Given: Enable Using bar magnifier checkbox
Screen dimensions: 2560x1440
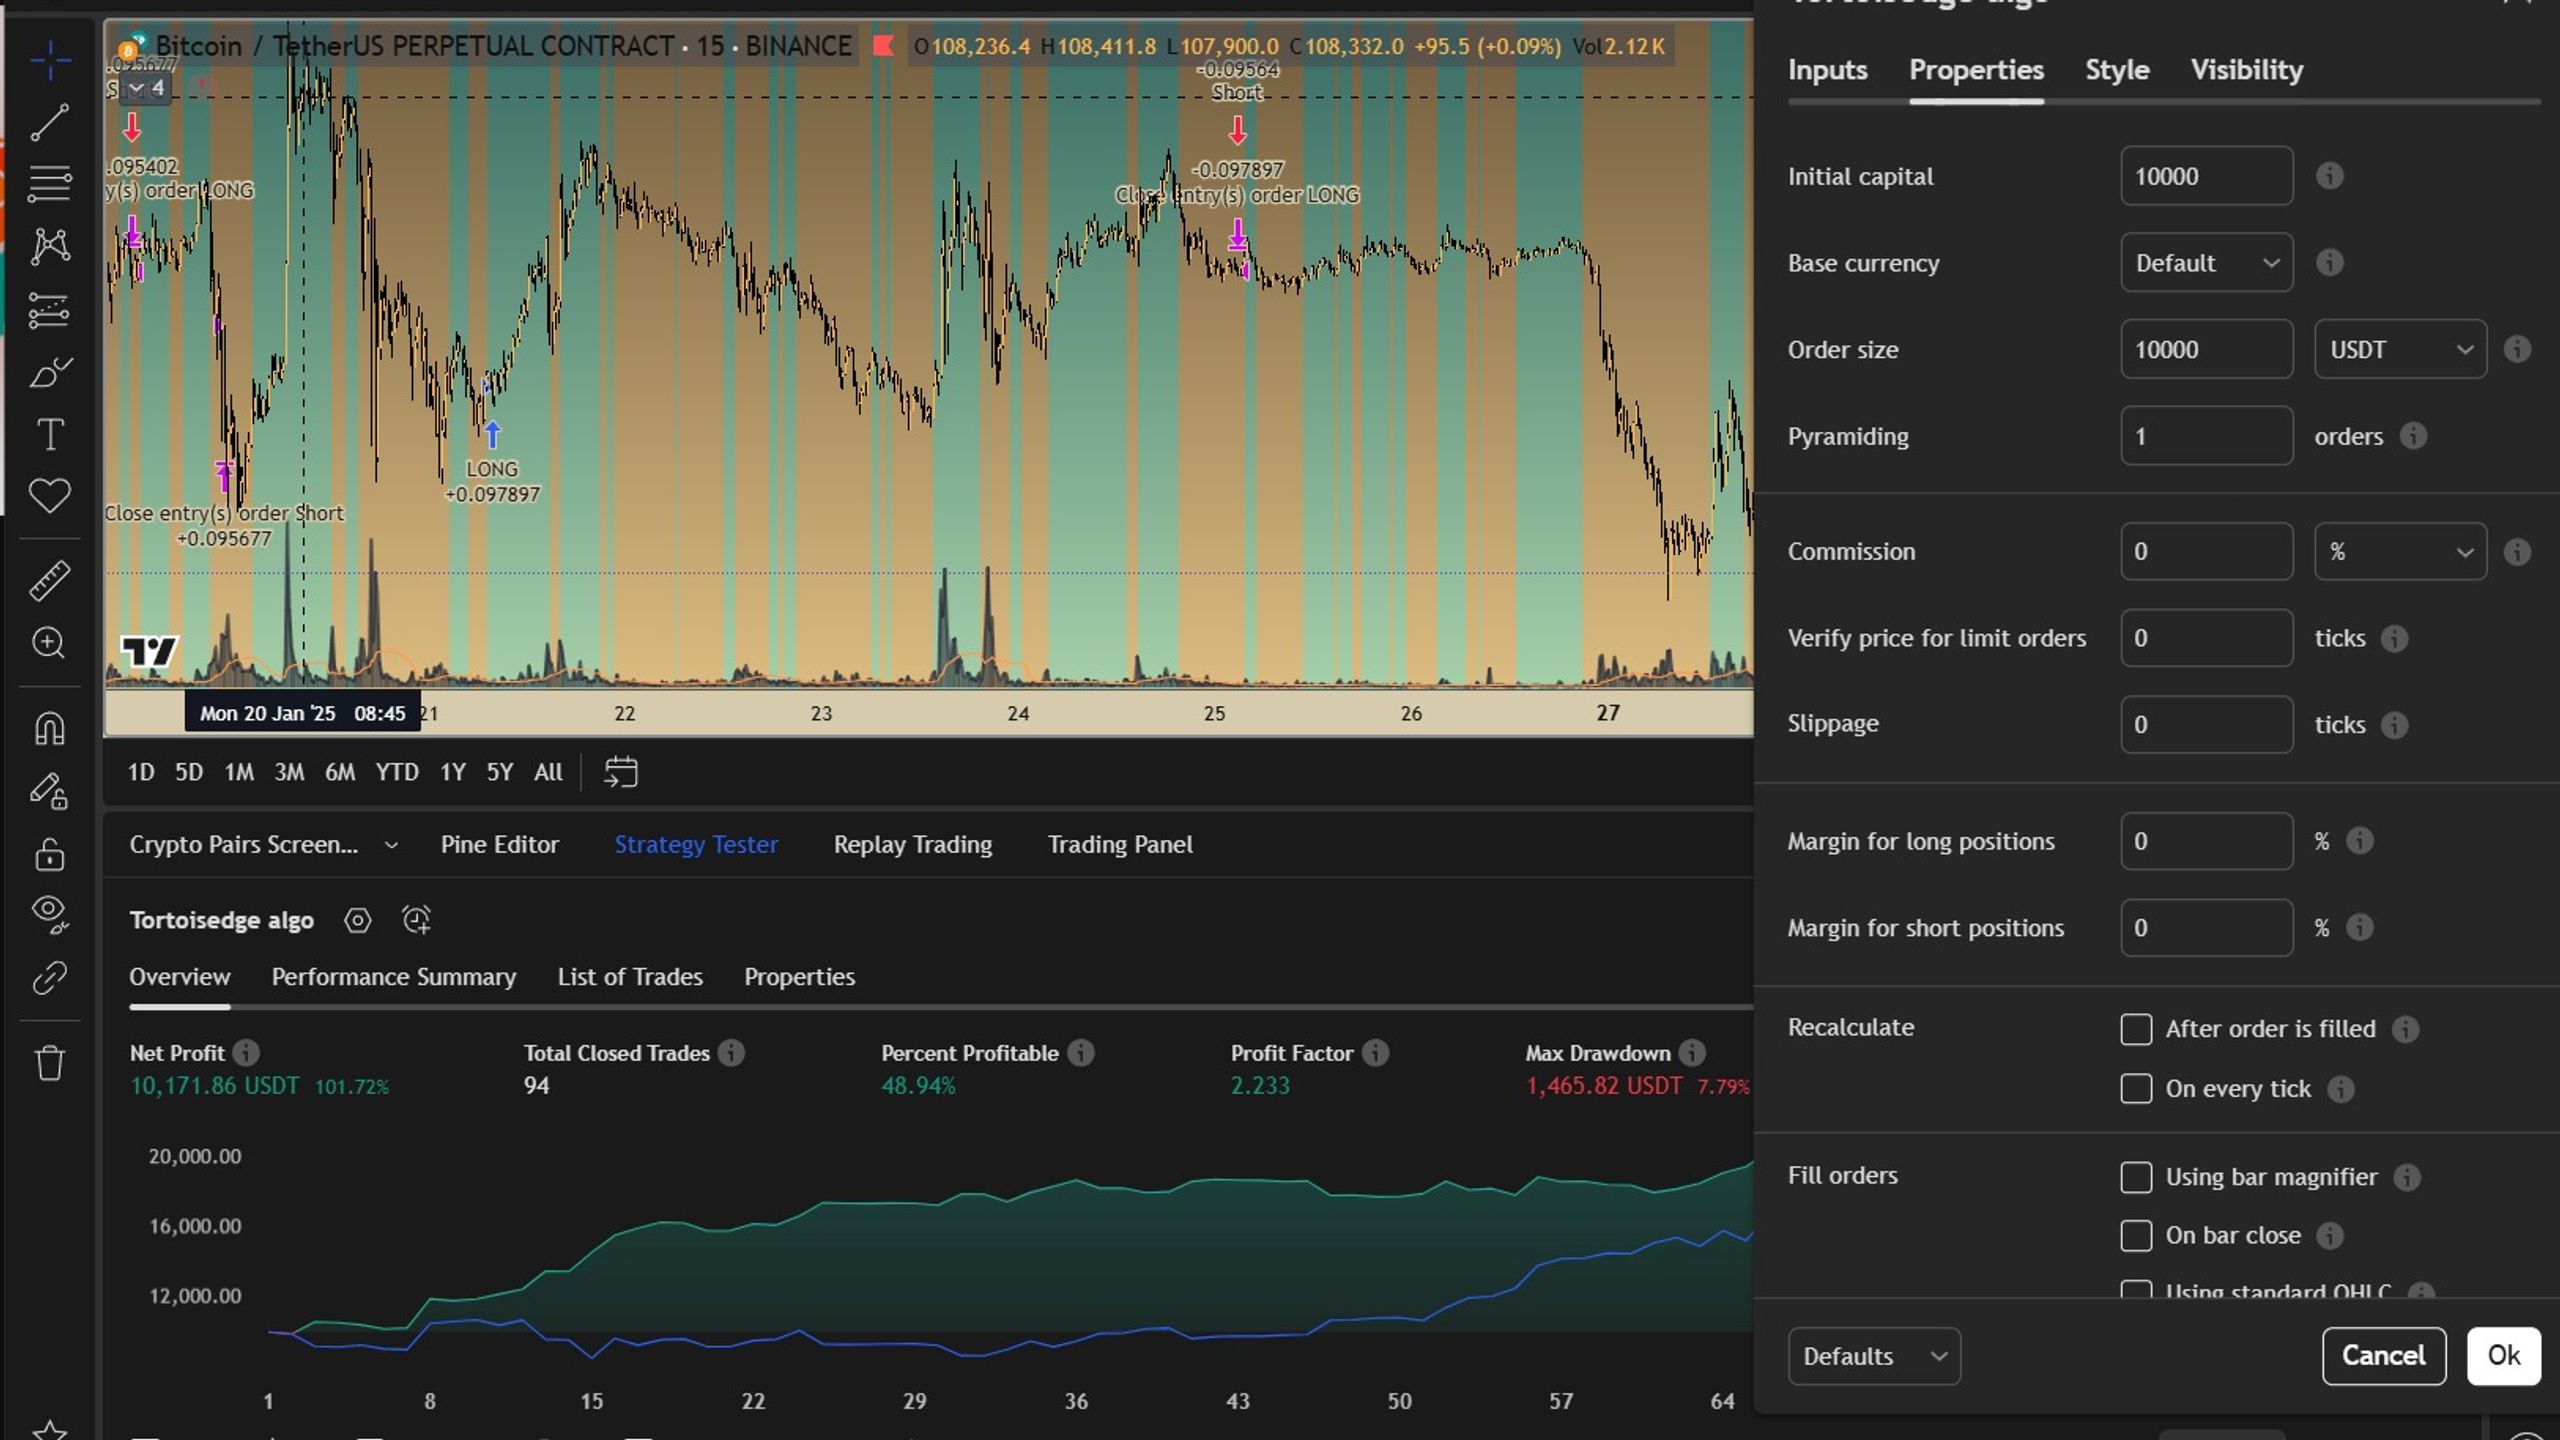Looking at the screenshot, I should tap(2136, 1177).
